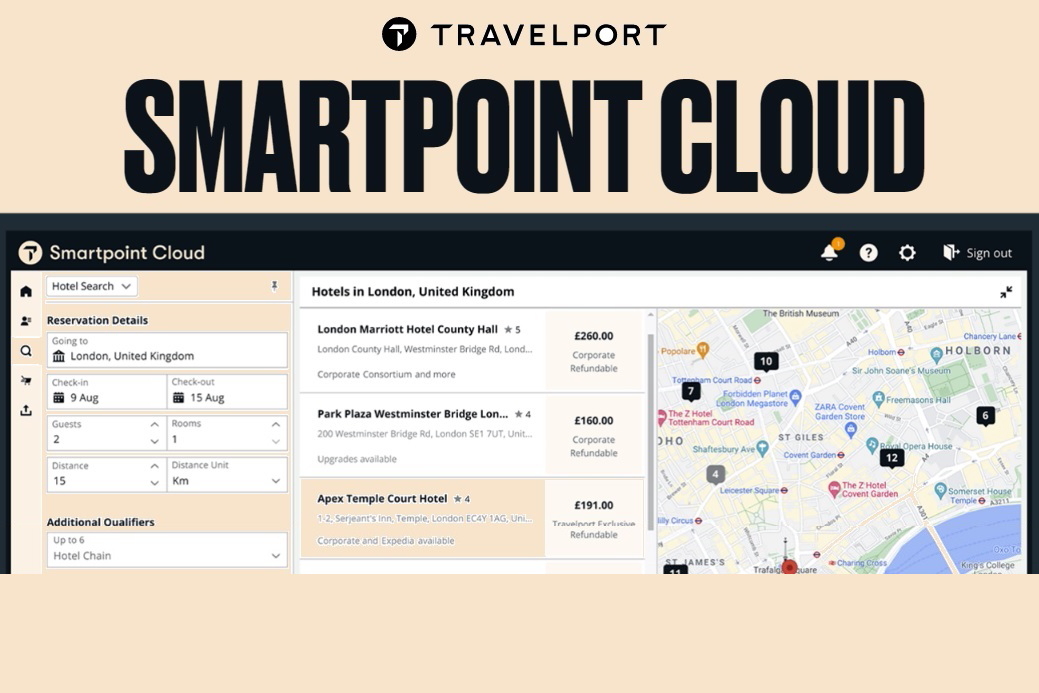Image resolution: width=1039 pixels, height=693 pixels.
Task: Increase the Rooms count
Action: (276, 425)
